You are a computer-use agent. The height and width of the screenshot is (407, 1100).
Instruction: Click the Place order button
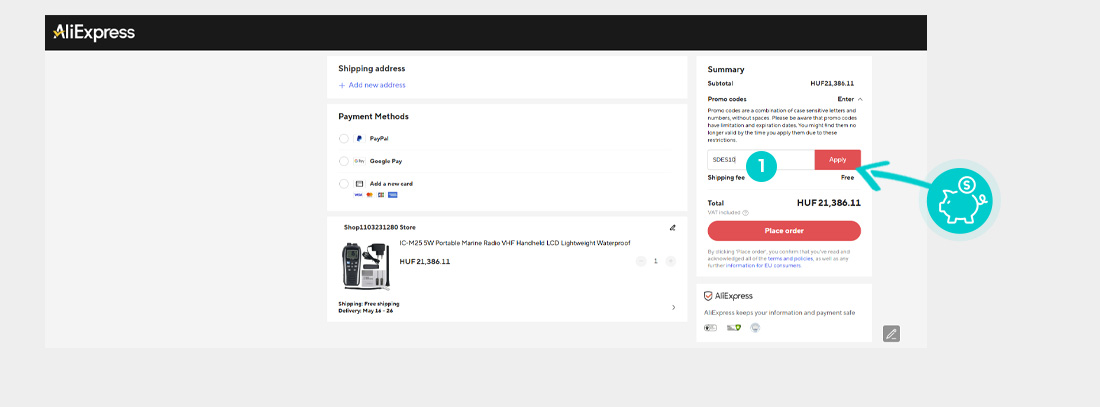tap(784, 231)
